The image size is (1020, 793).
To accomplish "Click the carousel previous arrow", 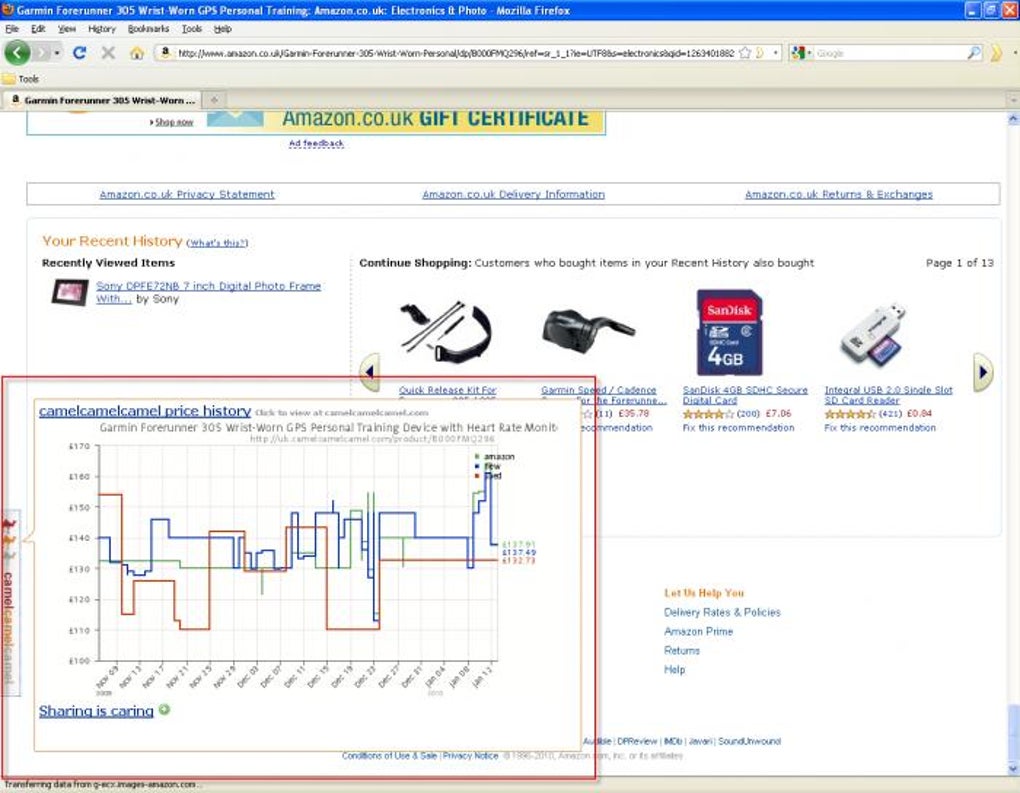I will pyautogui.click(x=369, y=372).
